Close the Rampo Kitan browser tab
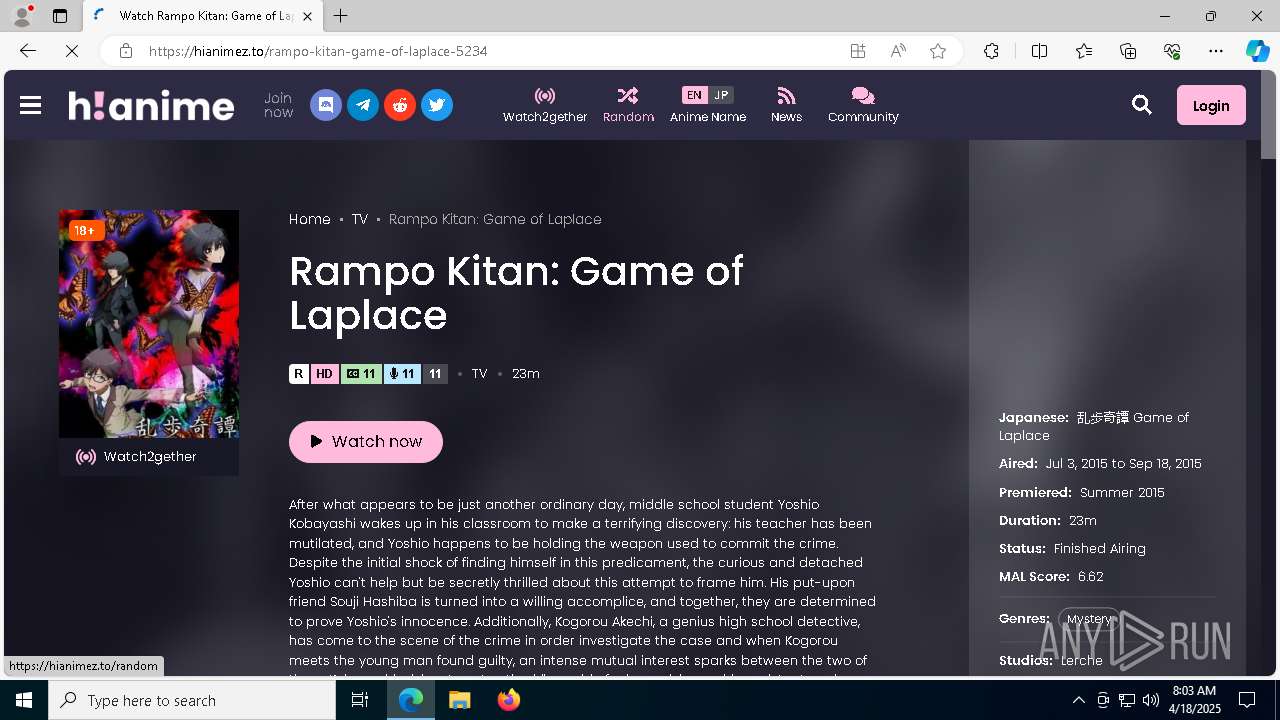1280x720 pixels. (307, 16)
